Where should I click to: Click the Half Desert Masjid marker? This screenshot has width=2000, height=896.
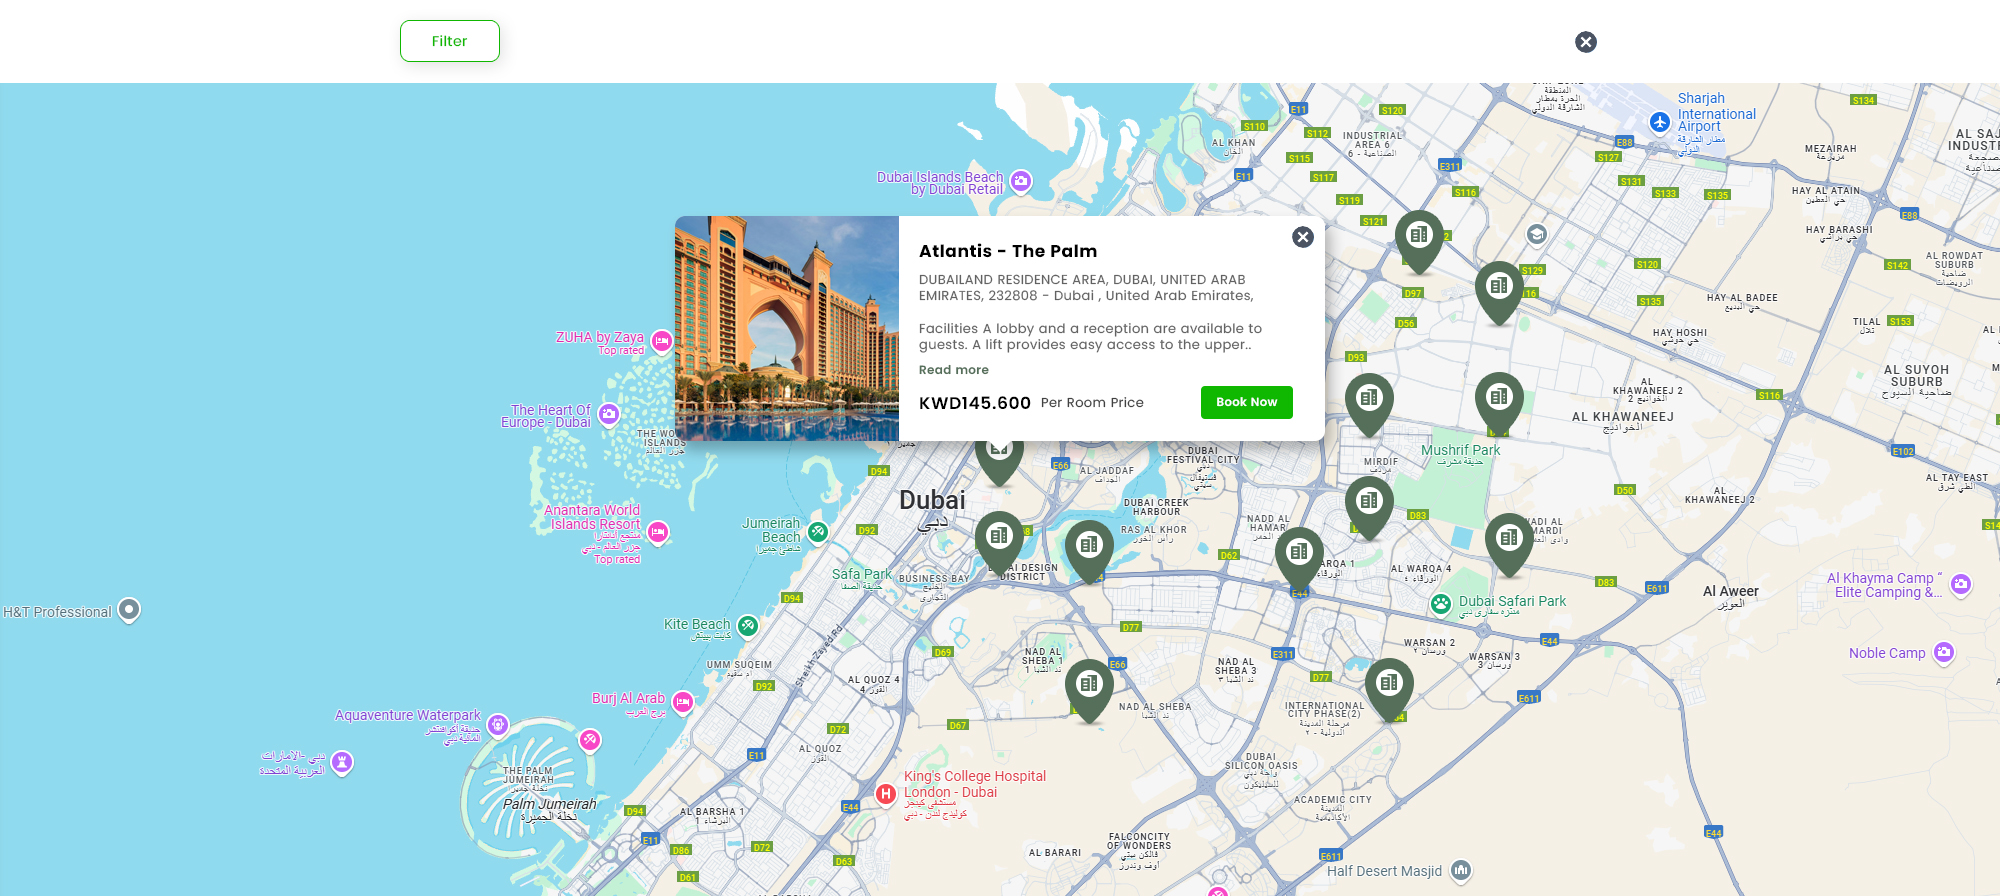pyautogui.click(x=1461, y=870)
